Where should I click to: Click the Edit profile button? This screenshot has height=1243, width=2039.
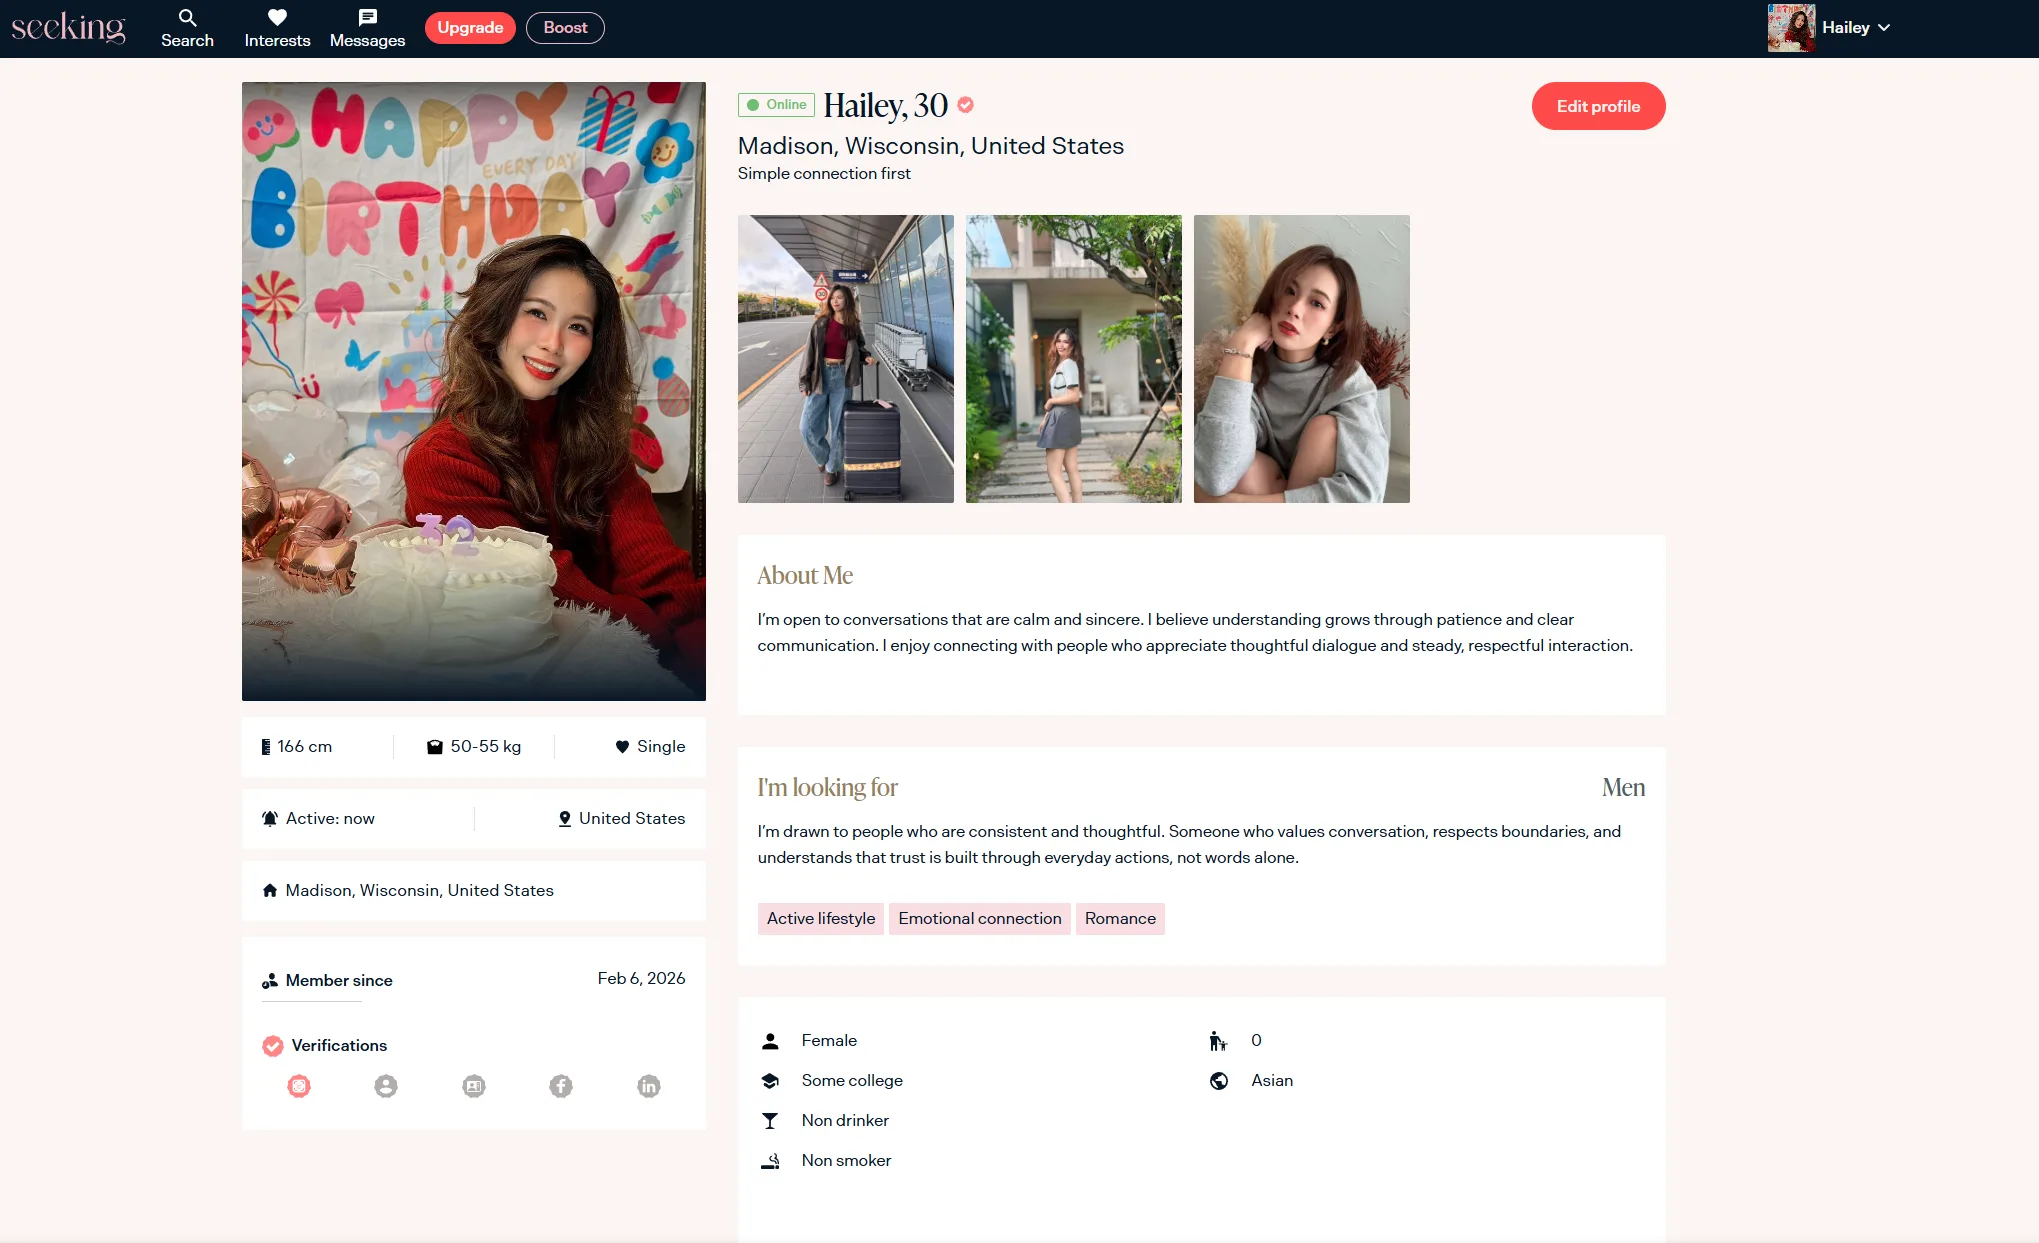click(1598, 106)
